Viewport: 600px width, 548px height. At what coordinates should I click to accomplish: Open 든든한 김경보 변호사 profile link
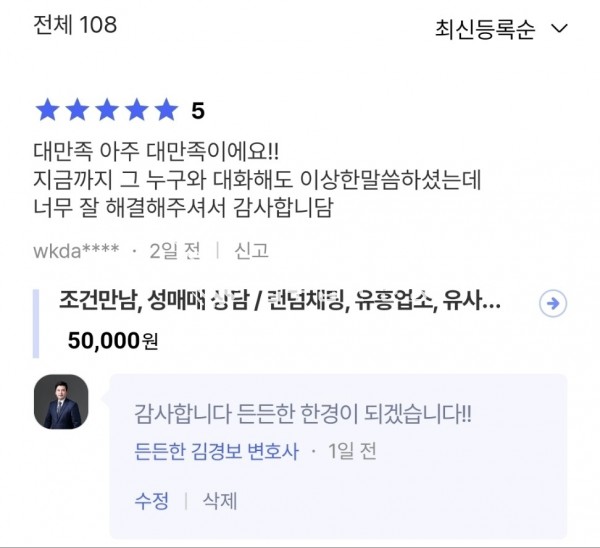(x=216, y=452)
